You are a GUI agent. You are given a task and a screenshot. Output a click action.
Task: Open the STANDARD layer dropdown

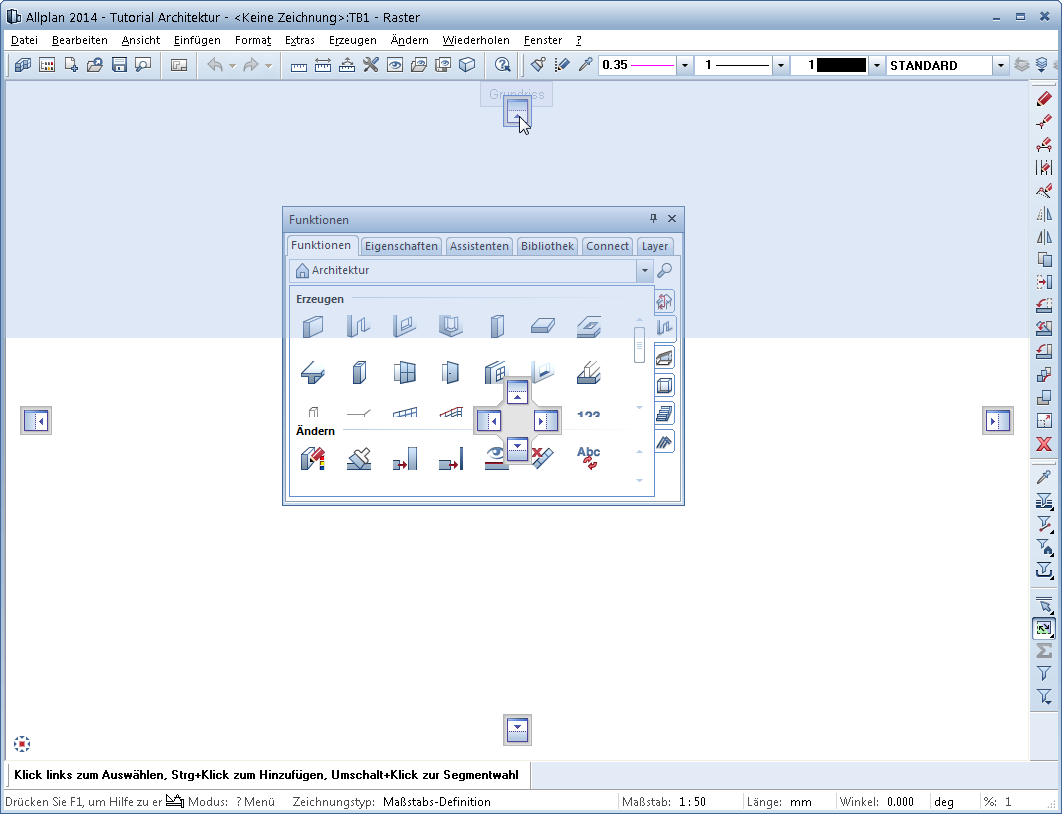coord(1001,65)
